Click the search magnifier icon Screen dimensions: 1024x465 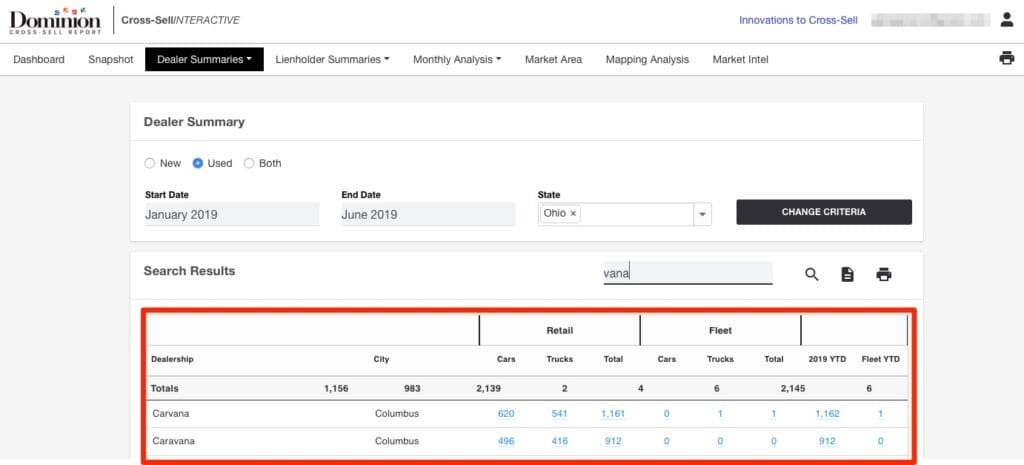pos(812,274)
